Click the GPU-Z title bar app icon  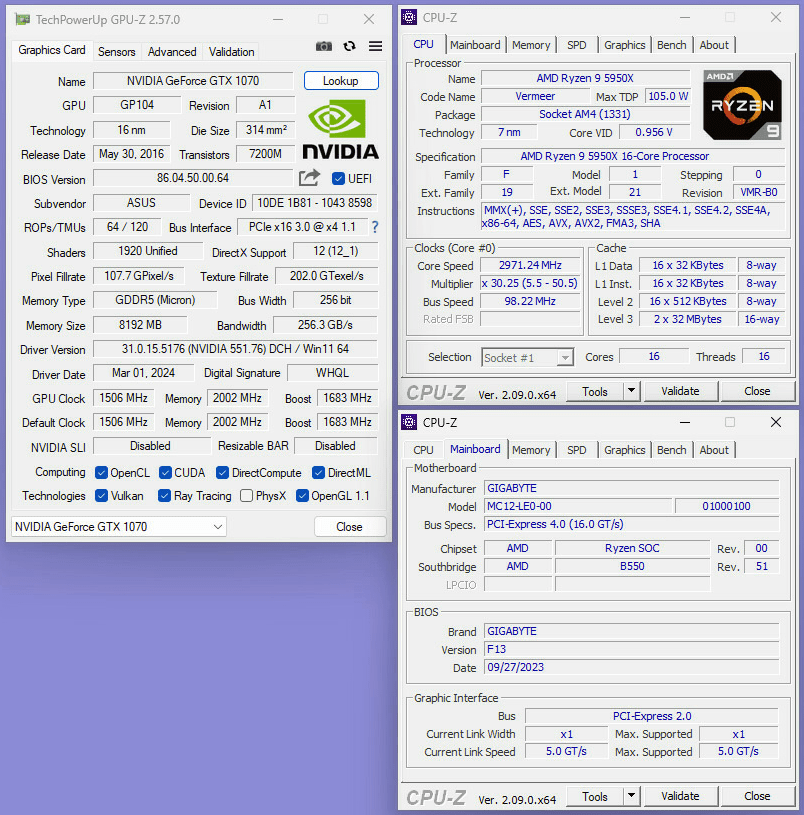click(x=22, y=20)
